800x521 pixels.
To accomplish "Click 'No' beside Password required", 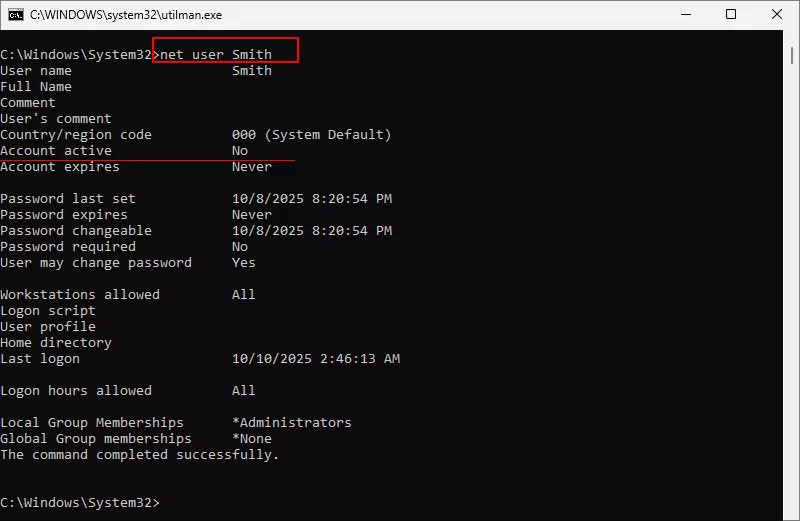I will (240, 247).
